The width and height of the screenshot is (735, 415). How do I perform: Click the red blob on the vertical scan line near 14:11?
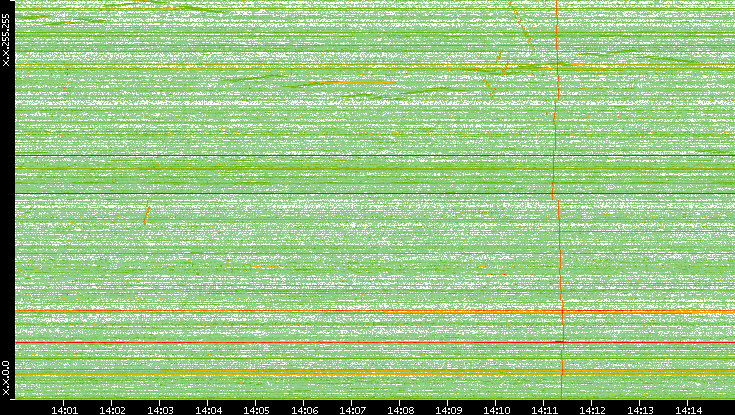[x=559, y=342]
